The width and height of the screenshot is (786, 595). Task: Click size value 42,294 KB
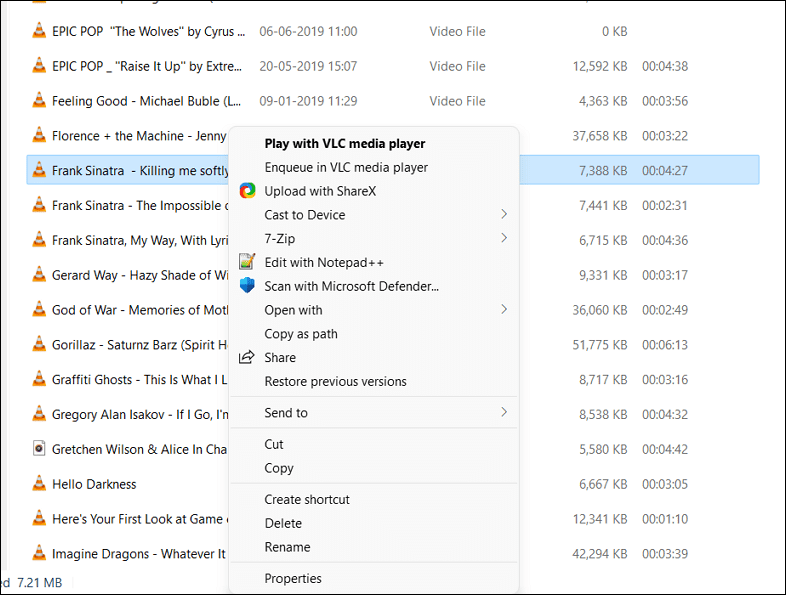click(x=600, y=553)
